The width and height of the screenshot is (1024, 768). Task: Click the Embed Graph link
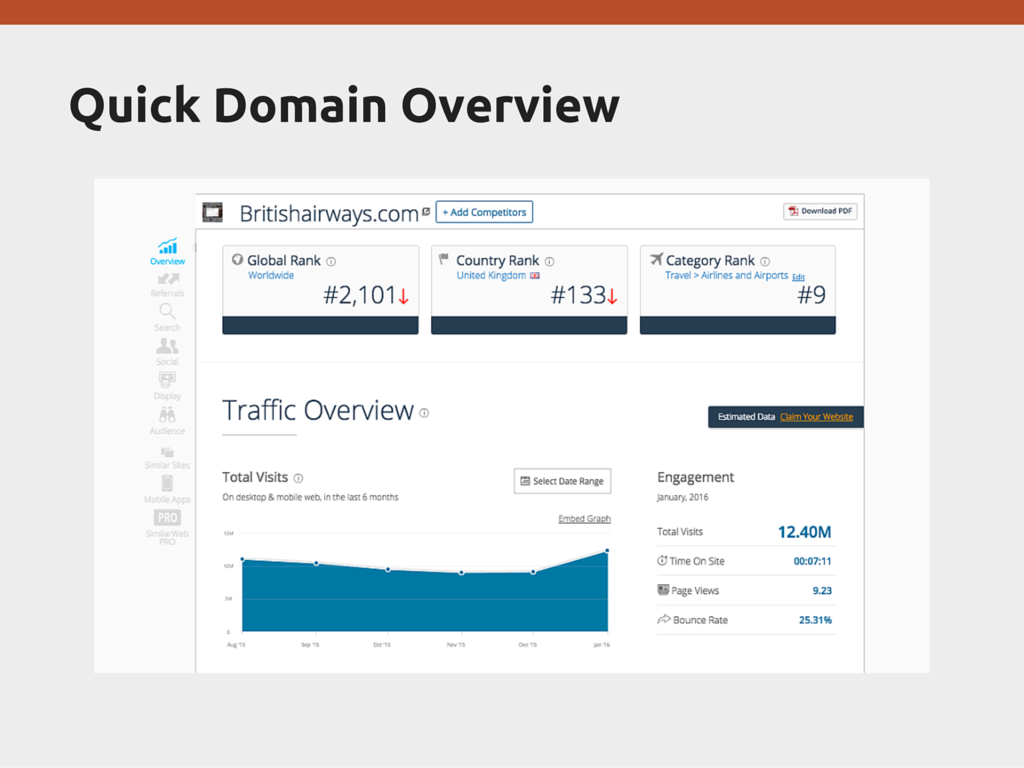click(x=584, y=519)
